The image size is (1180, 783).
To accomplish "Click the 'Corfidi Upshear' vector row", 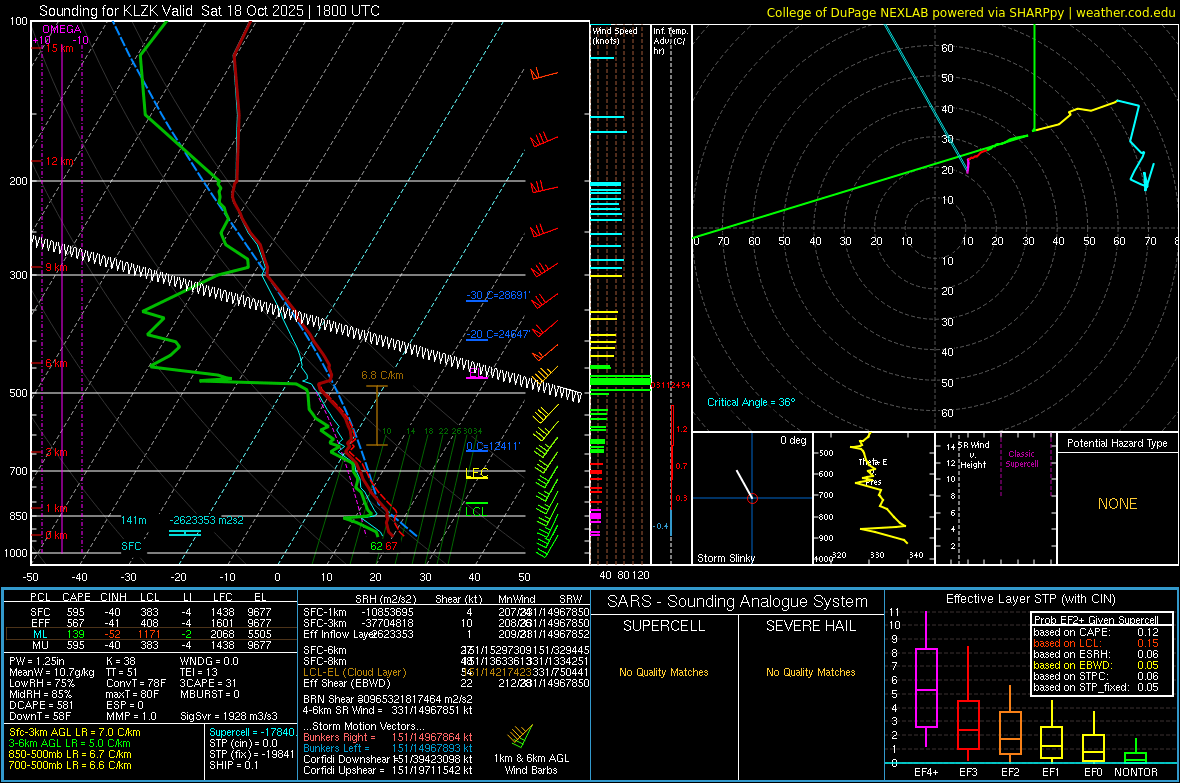I will pos(388,770).
